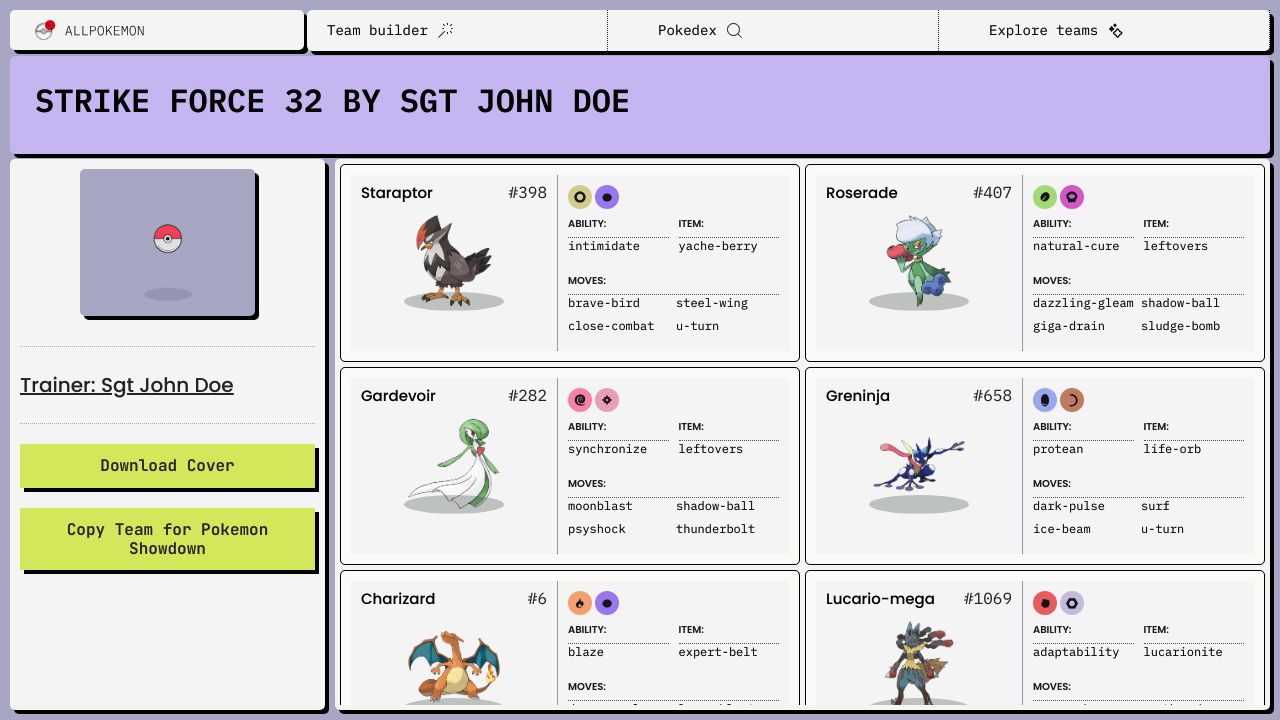Go to the Pokedex tab
Image resolution: width=1280 pixels, height=720 pixels.
click(x=699, y=30)
